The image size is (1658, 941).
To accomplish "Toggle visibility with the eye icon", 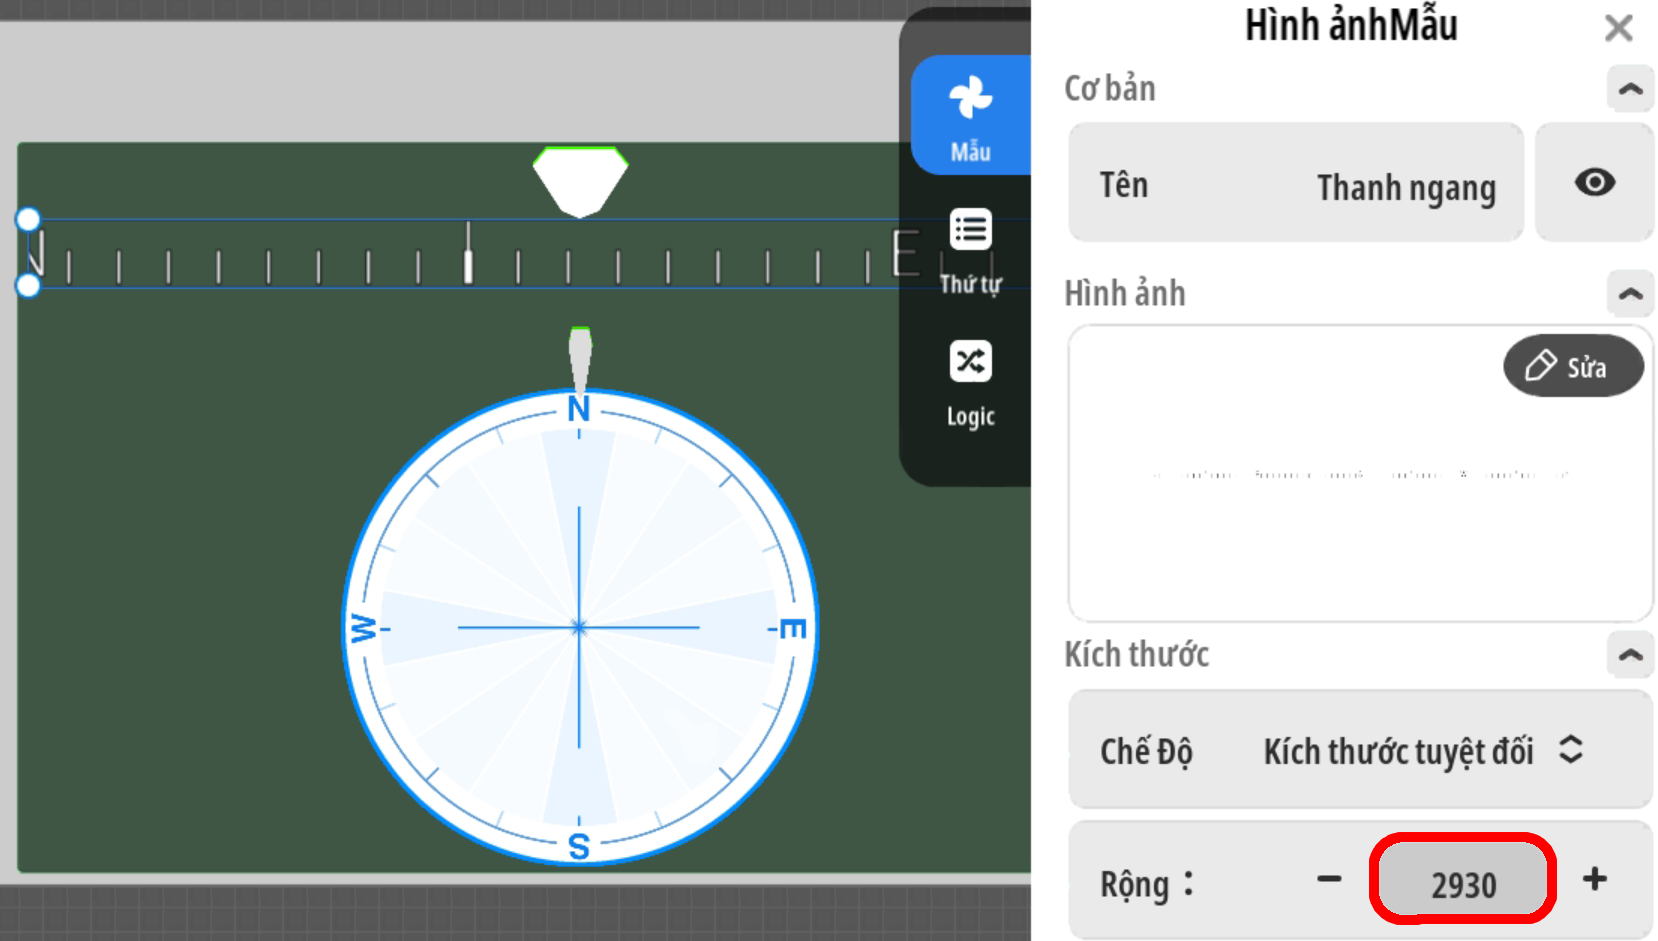I will 1594,183.
